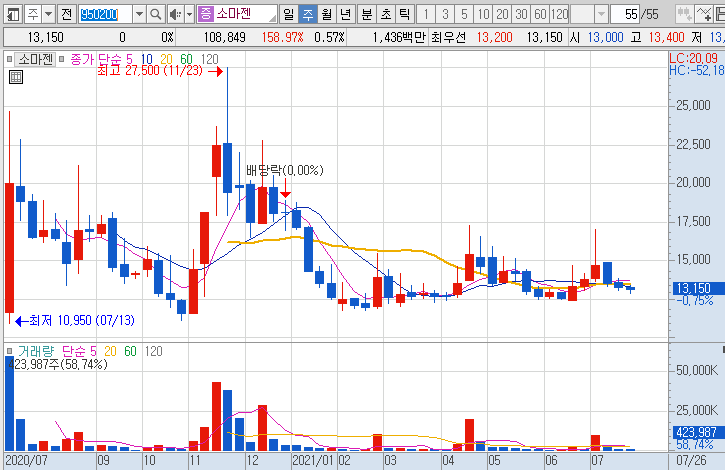Viewport: 725px width, 470px height.
Task: Click the stock name 소마젠 in toolbar
Action: [234, 14]
